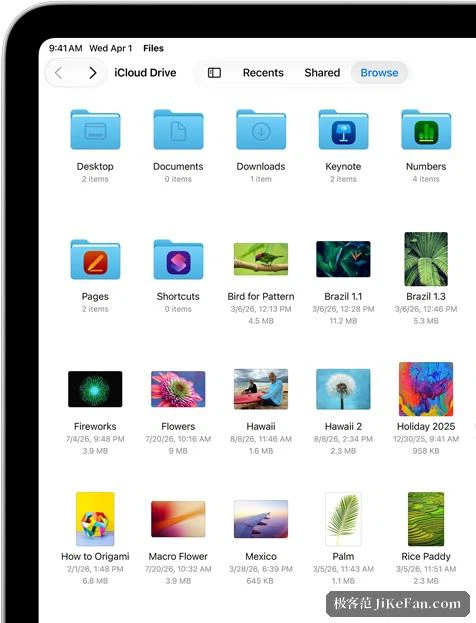
Task: Click the iCloud Drive title
Action: (145, 73)
